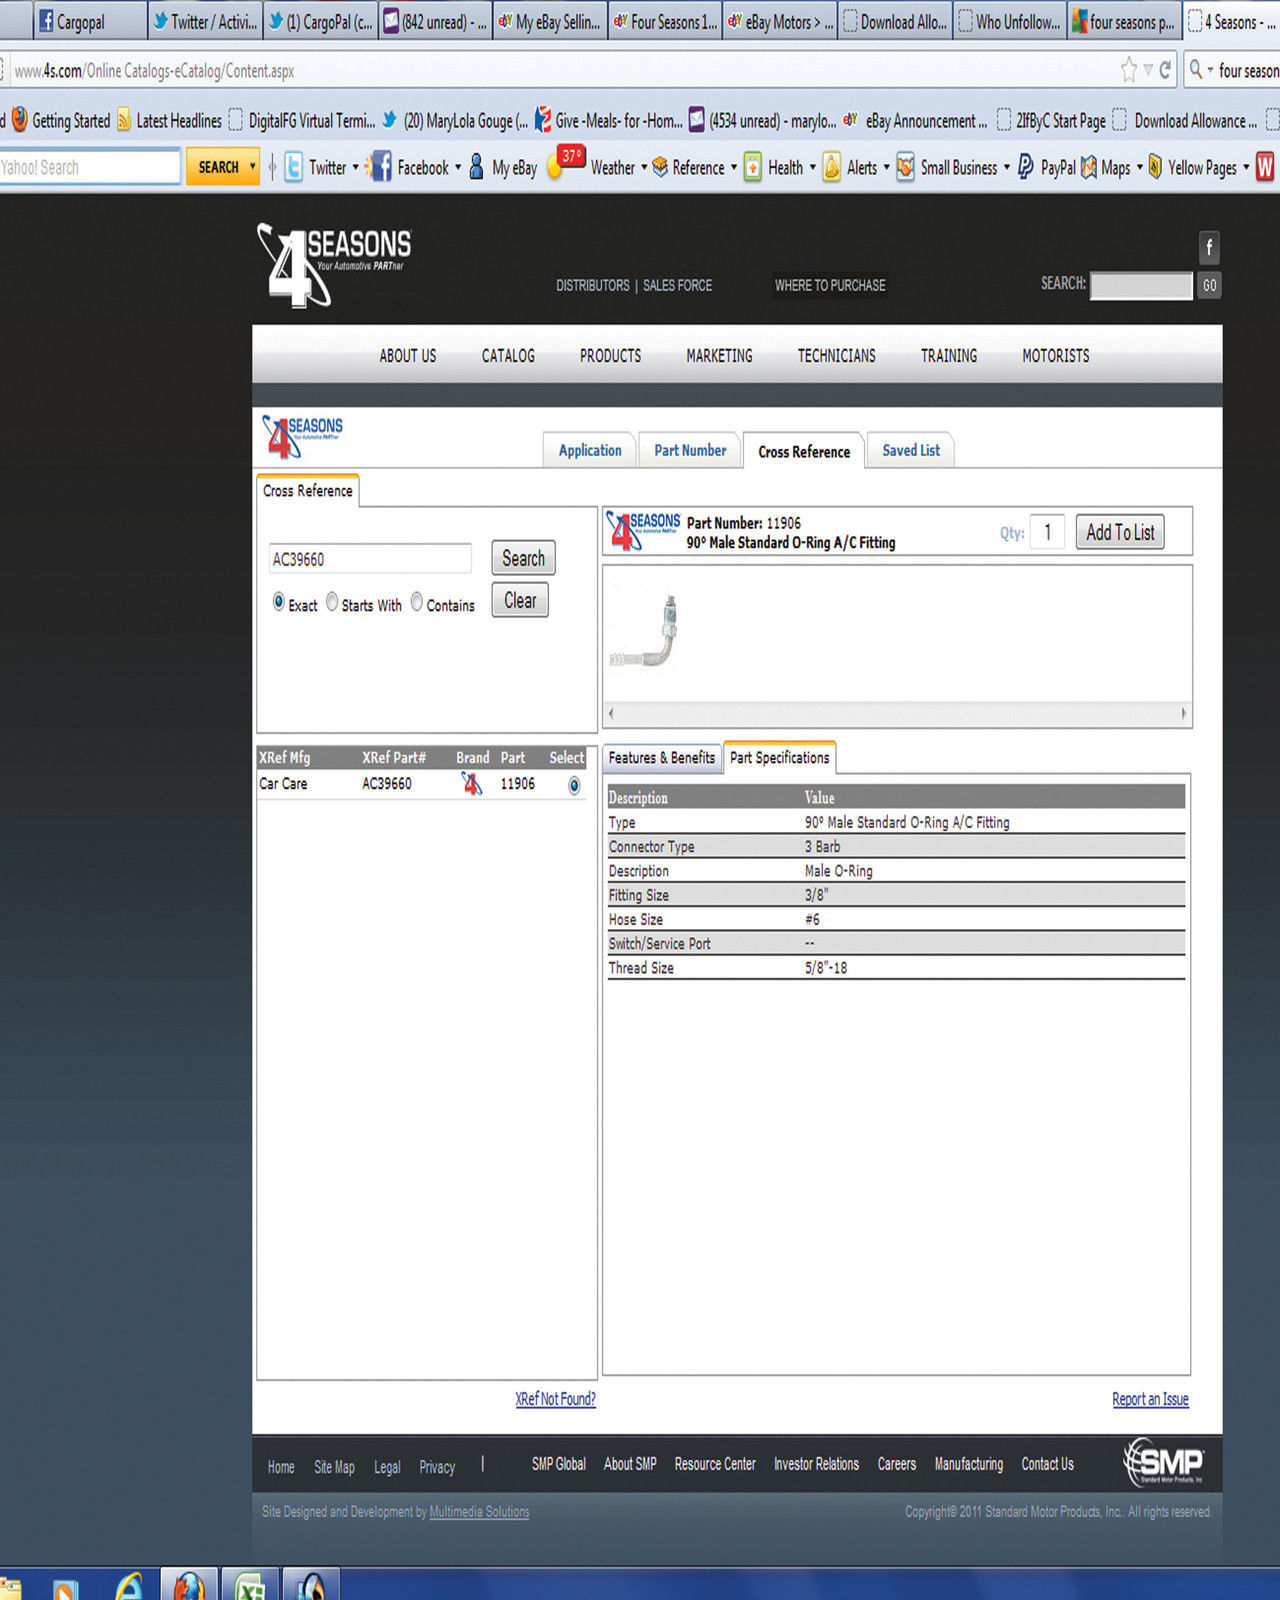Screen dimensions: 1280x1600
Task: Open the address bar history dropdown arrow
Action: tap(1148, 70)
